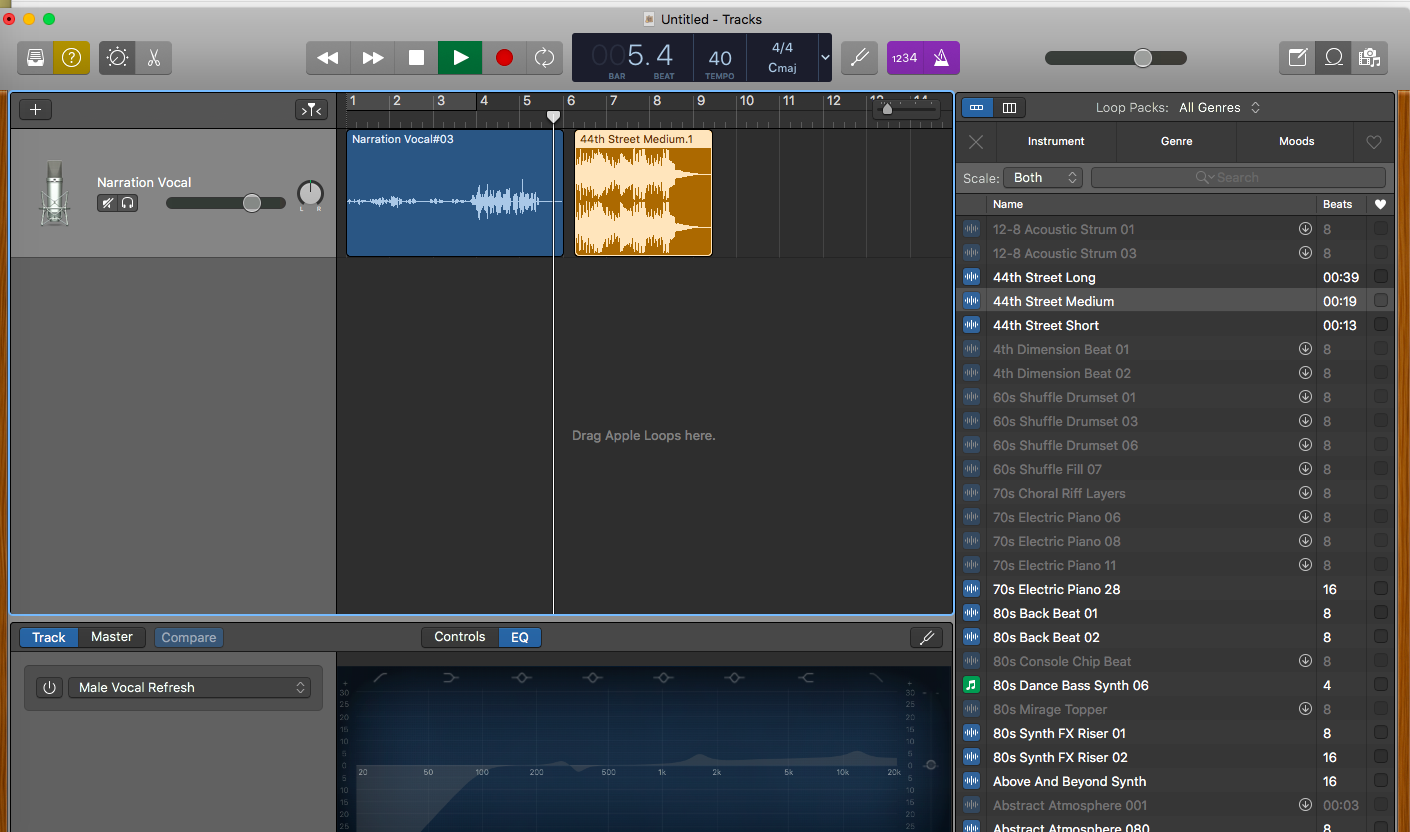
Task: Open the Scissors editors button
Action: [153, 58]
